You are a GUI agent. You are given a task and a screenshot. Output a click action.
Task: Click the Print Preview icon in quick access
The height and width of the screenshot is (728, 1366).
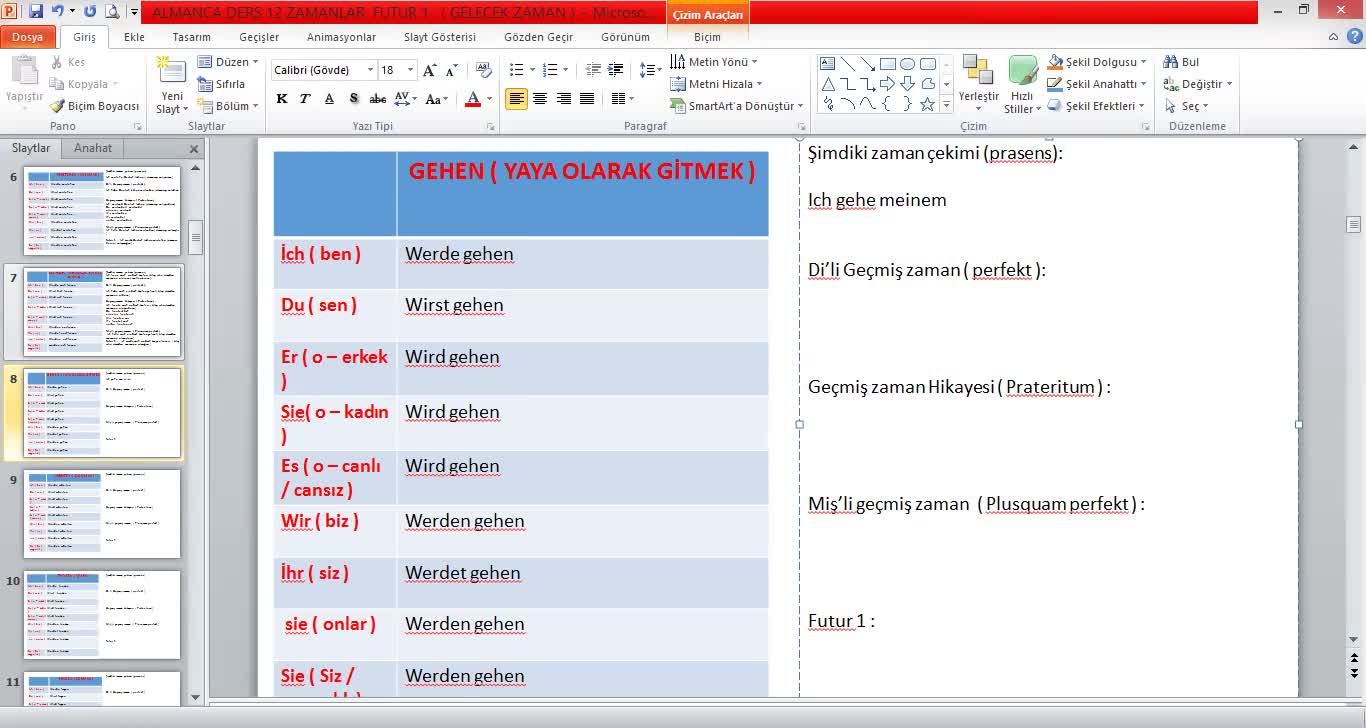(111, 12)
